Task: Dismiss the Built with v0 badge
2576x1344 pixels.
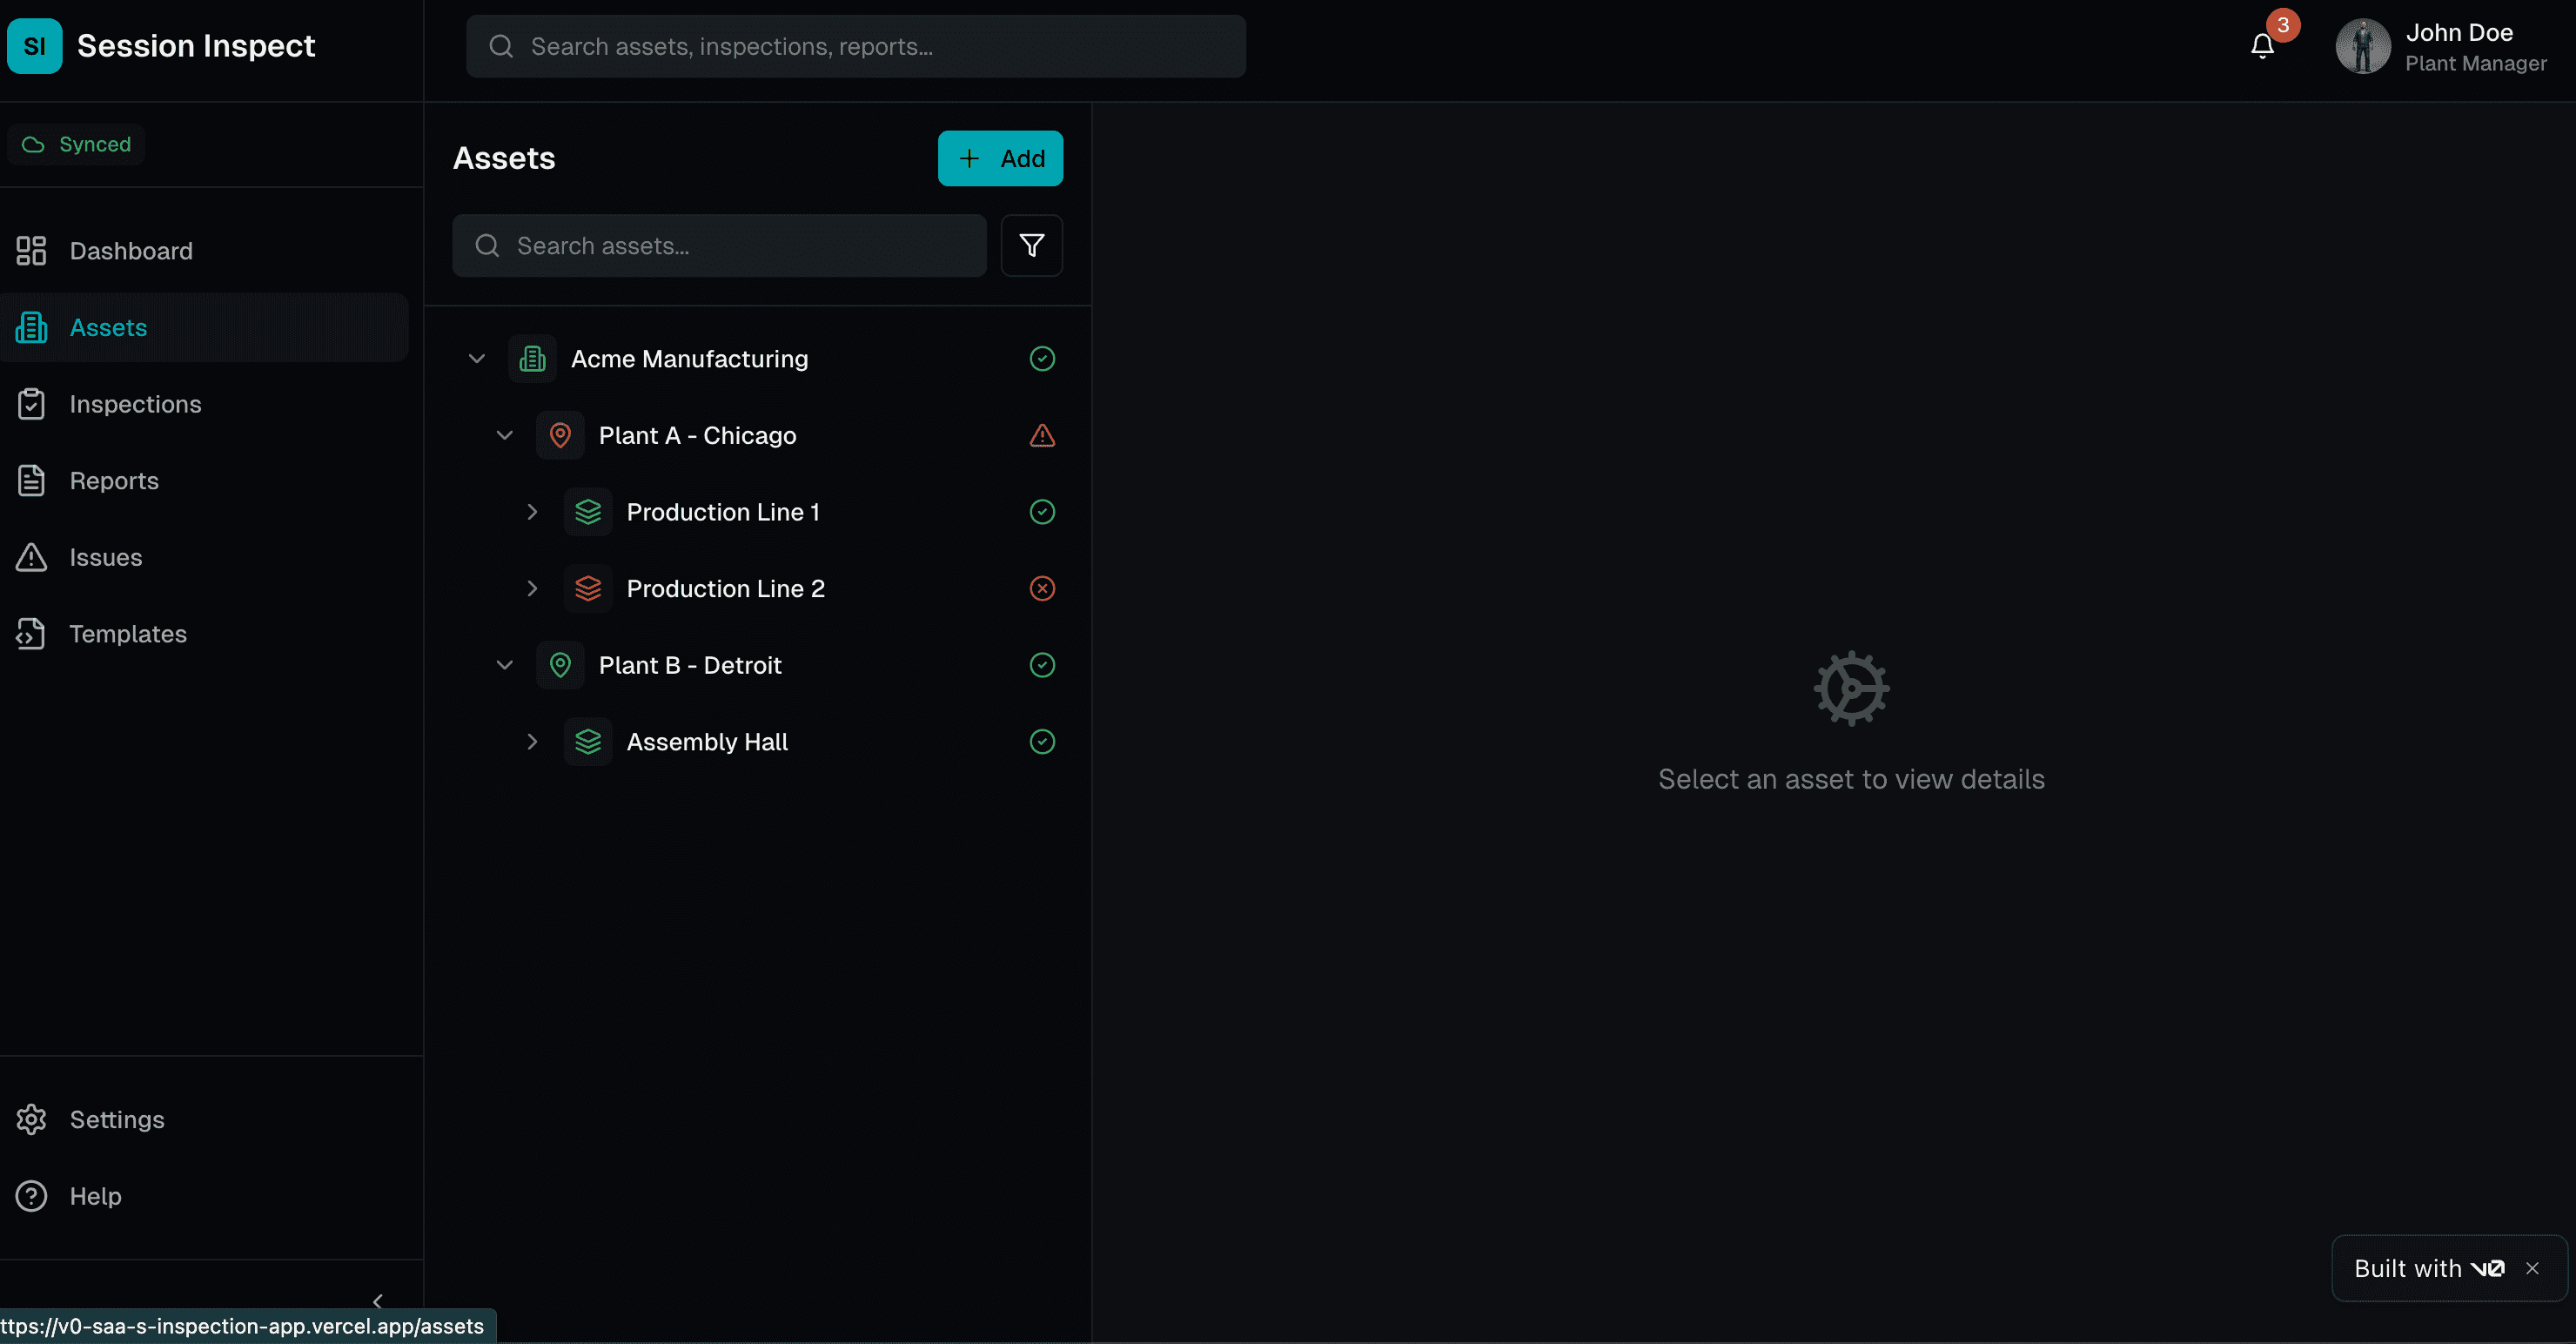Action: (2531, 1268)
